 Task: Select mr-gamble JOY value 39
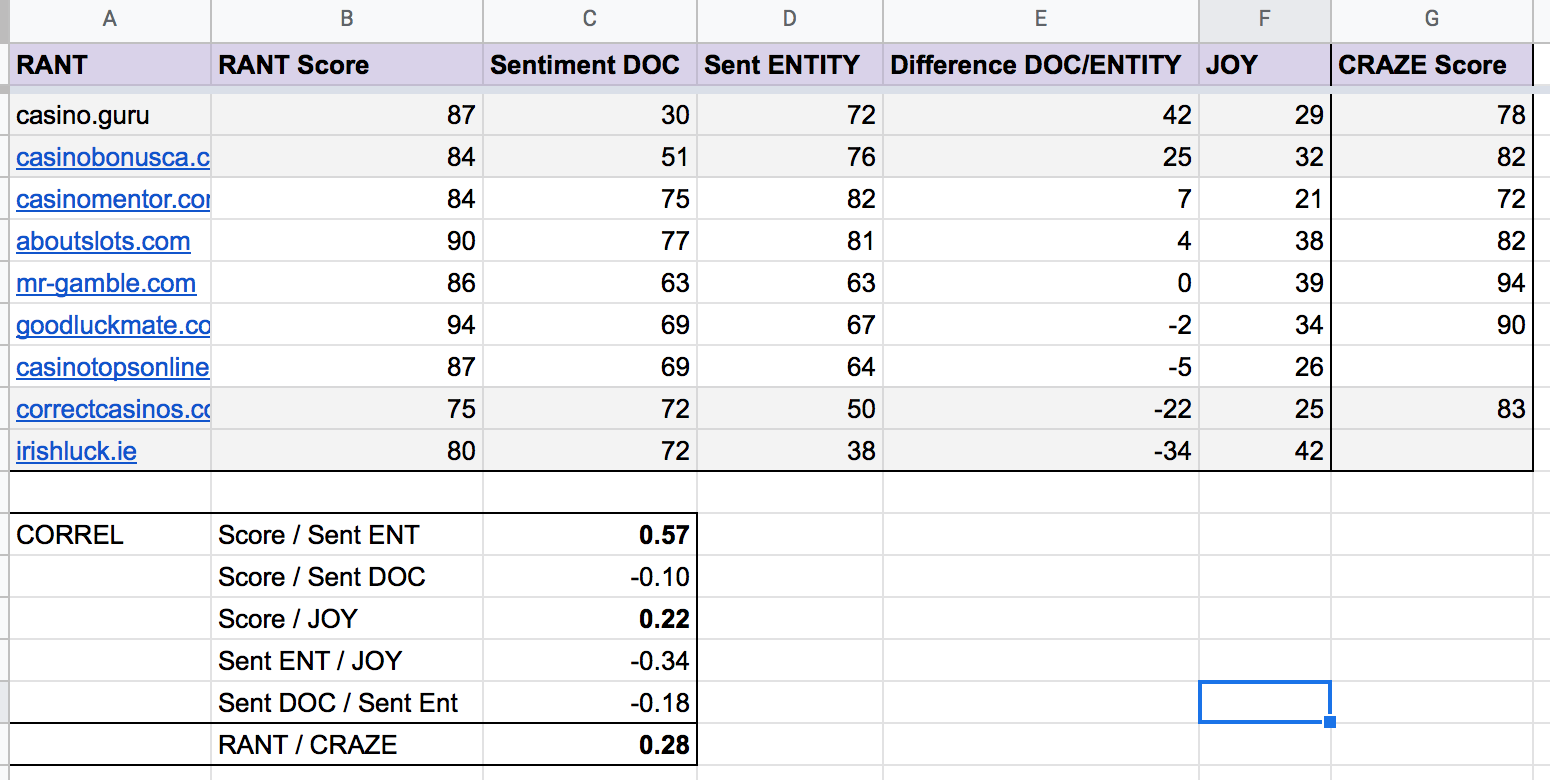(x=1265, y=283)
